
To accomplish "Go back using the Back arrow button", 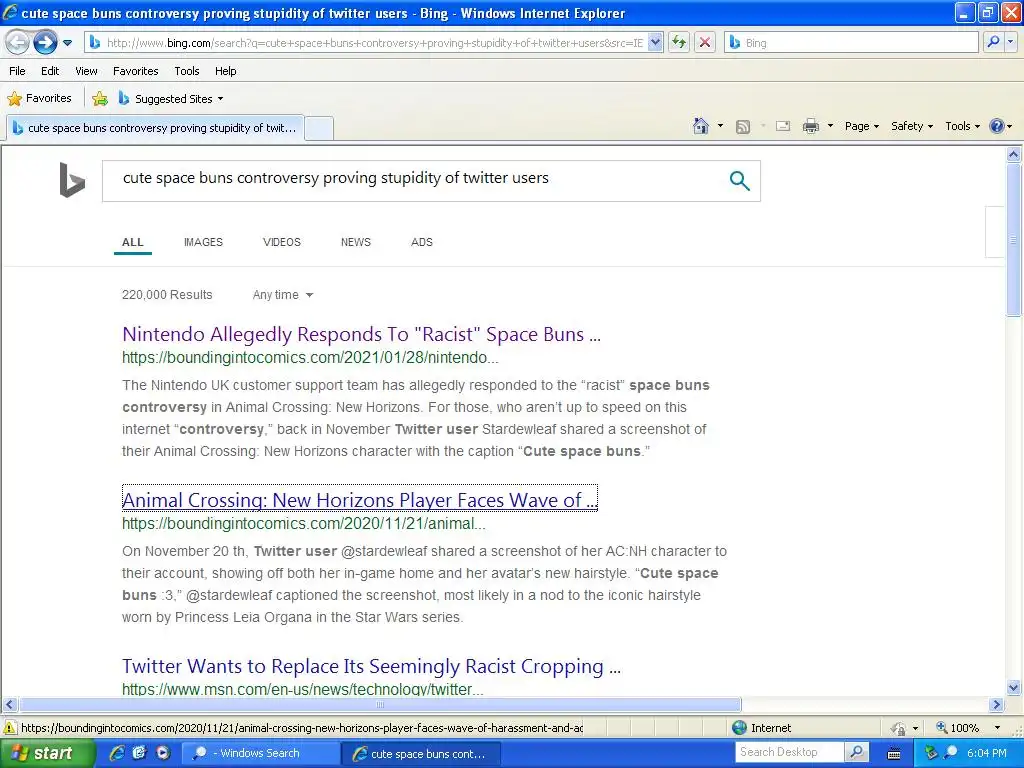I will (17, 43).
